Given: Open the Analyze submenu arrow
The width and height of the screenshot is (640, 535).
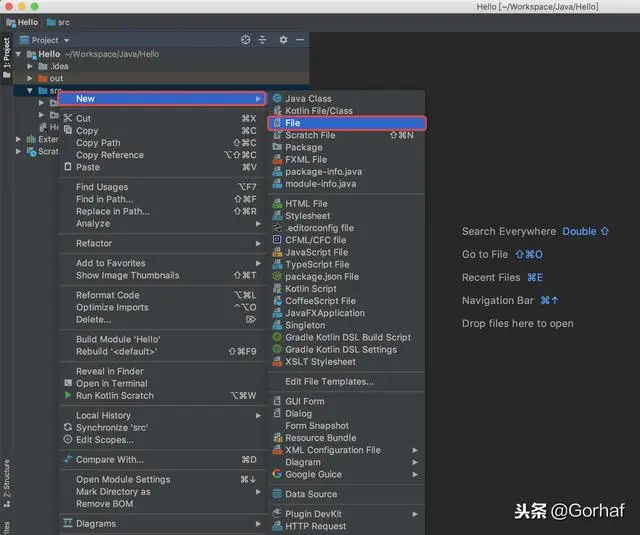Looking at the screenshot, I should pos(258,224).
